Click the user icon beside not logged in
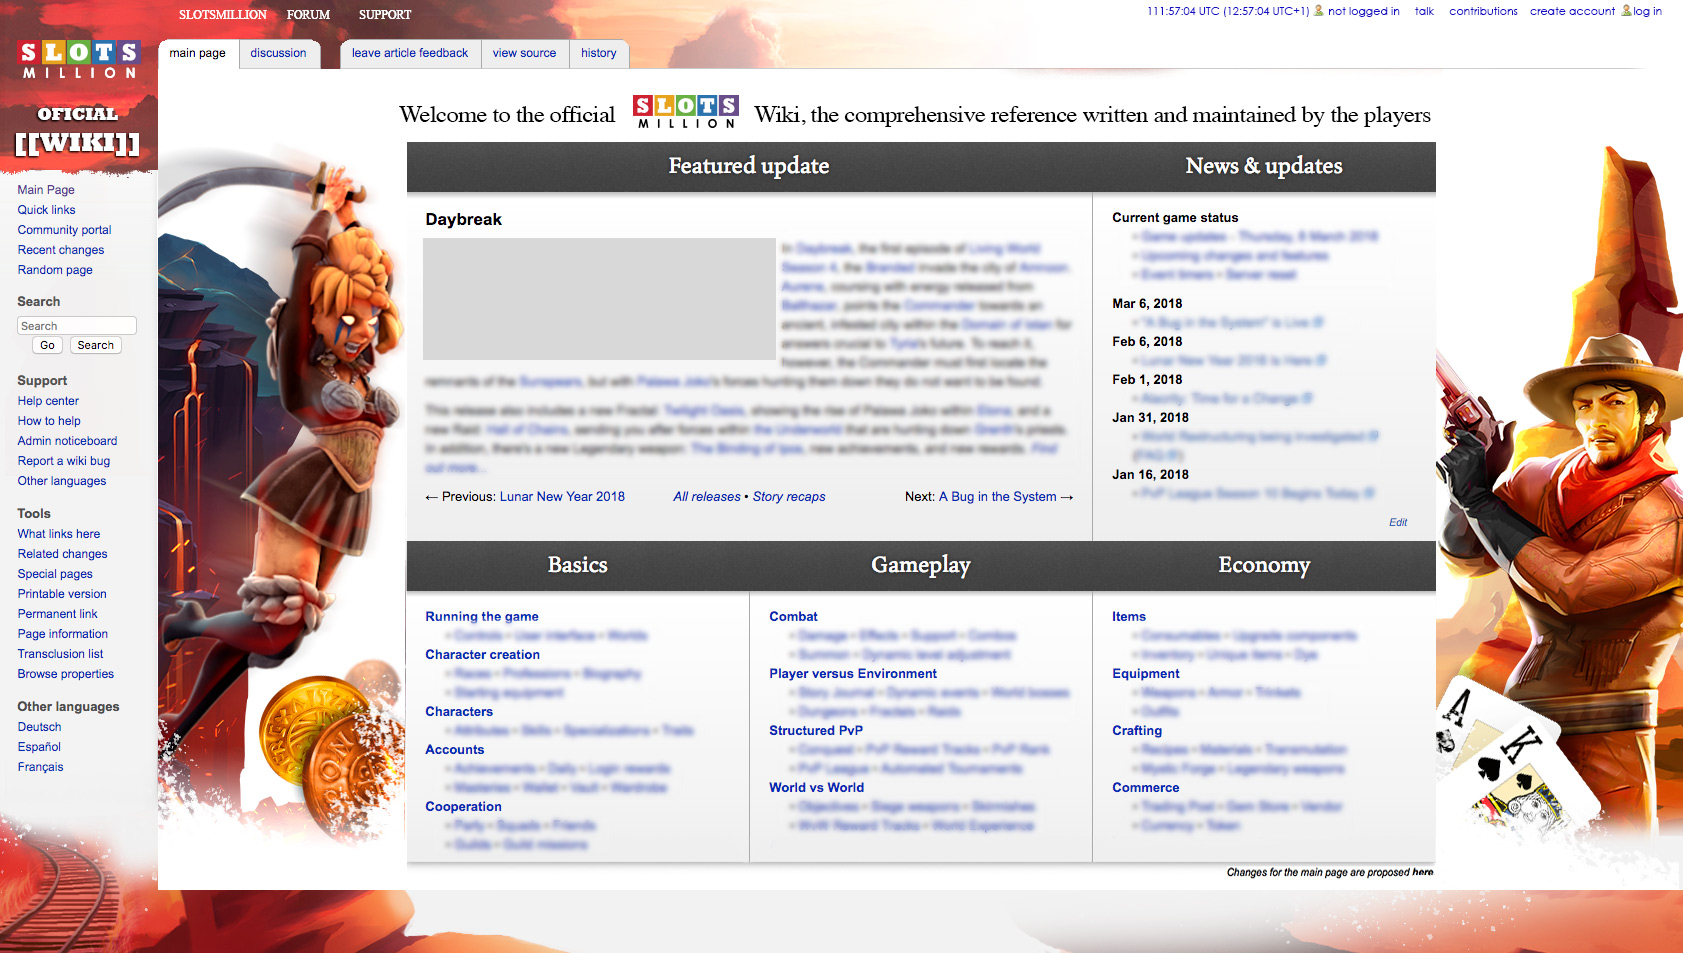The height and width of the screenshot is (953, 1683). [1319, 11]
